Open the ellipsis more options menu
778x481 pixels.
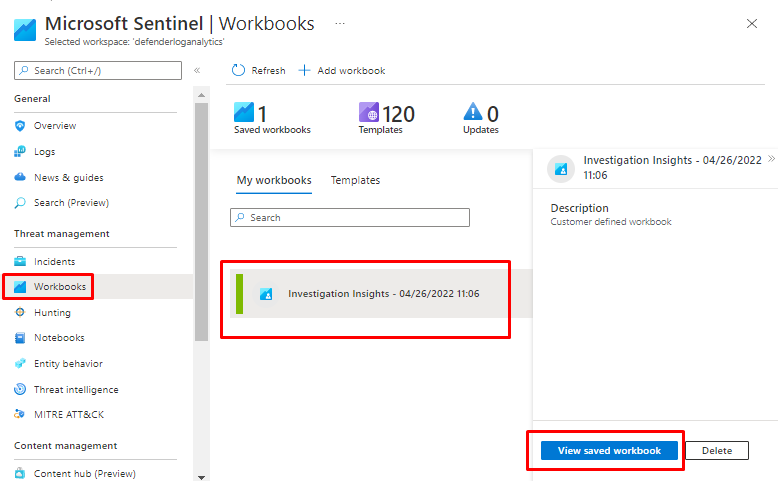pyautogui.click(x=340, y=23)
